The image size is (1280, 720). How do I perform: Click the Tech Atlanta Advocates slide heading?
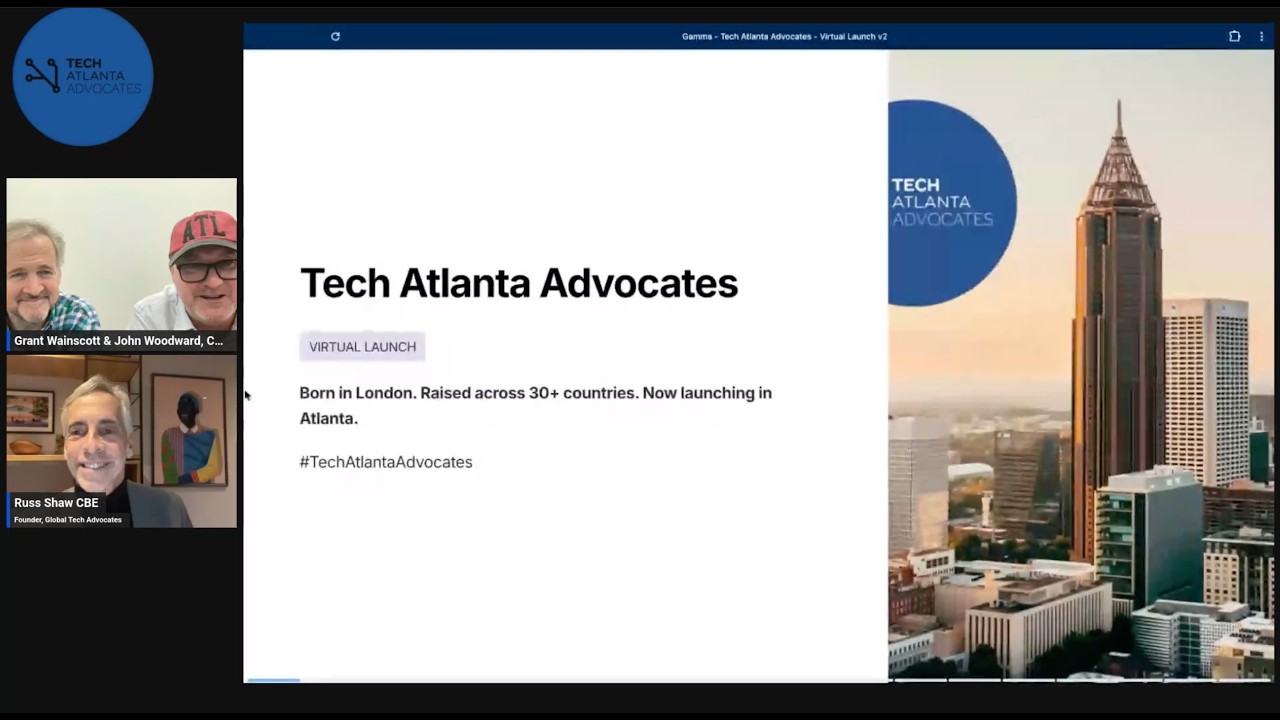pyautogui.click(x=519, y=283)
